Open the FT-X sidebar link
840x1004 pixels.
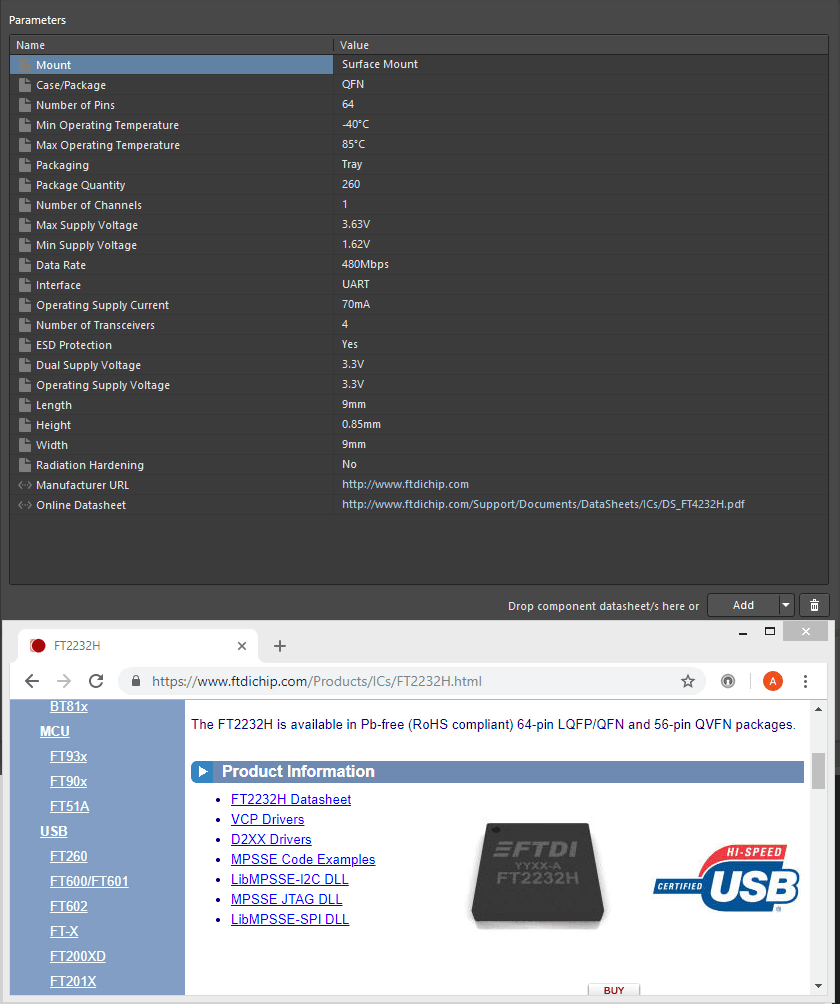(64, 931)
